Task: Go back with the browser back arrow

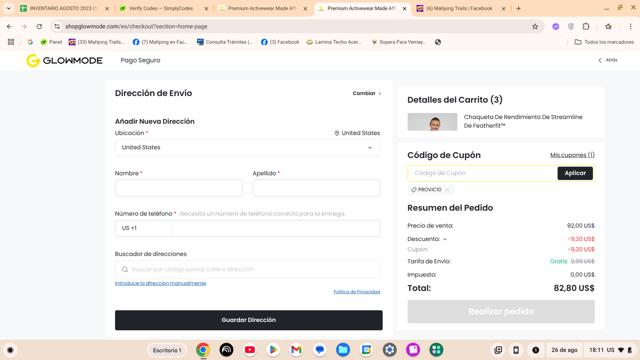Action: (9, 27)
